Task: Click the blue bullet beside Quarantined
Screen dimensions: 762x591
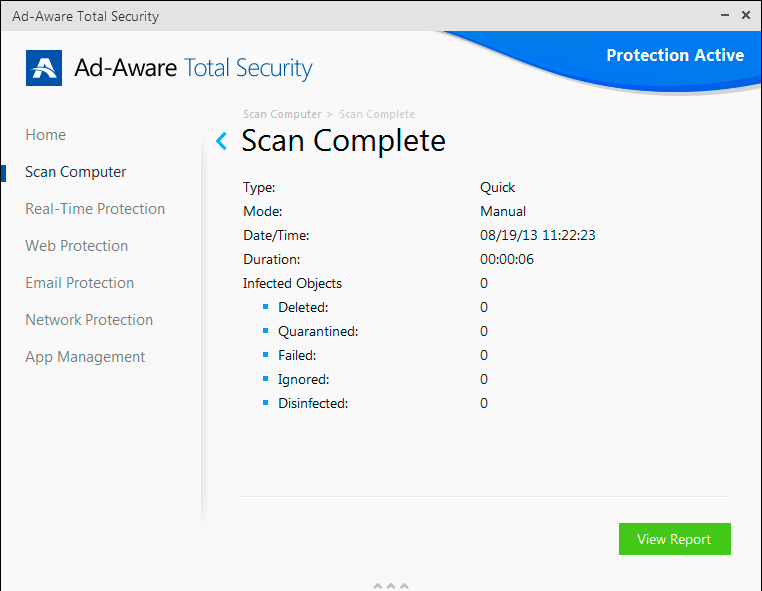Action: click(x=266, y=331)
